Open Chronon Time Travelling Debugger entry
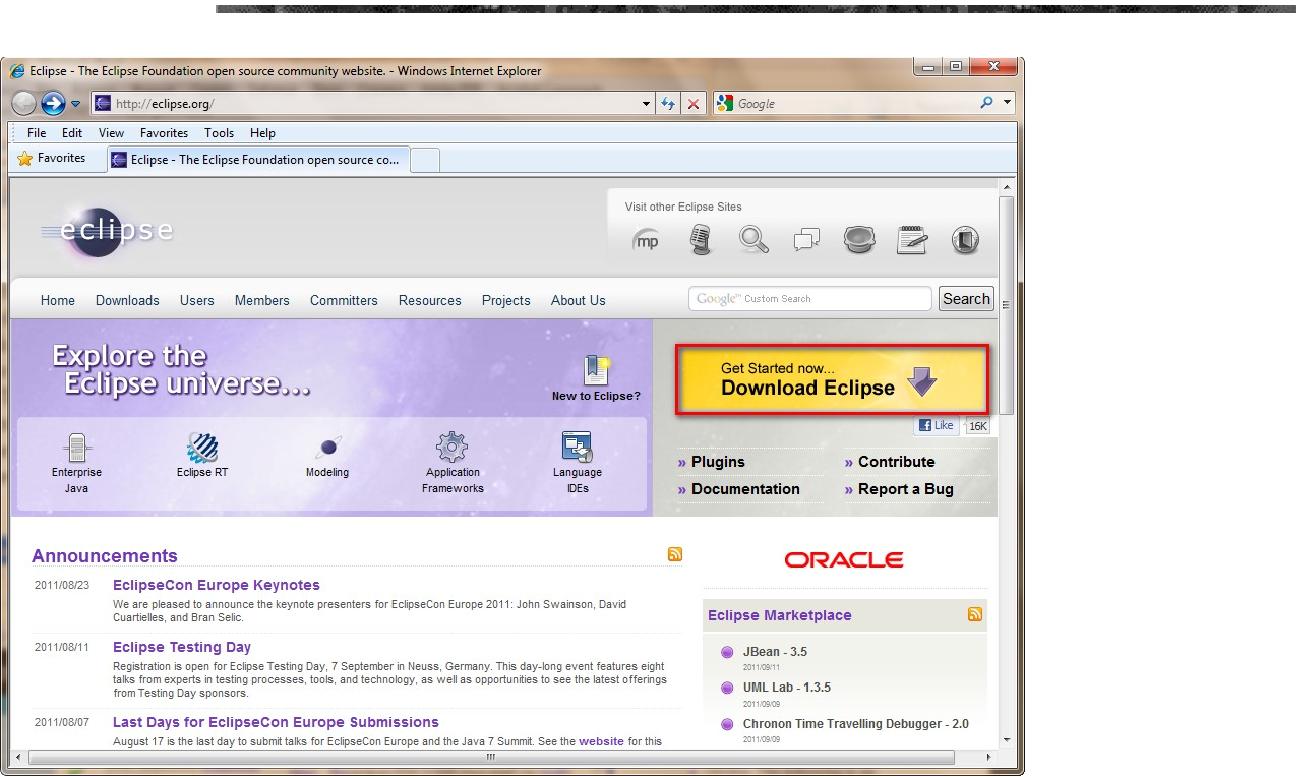 tap(856, 724)
